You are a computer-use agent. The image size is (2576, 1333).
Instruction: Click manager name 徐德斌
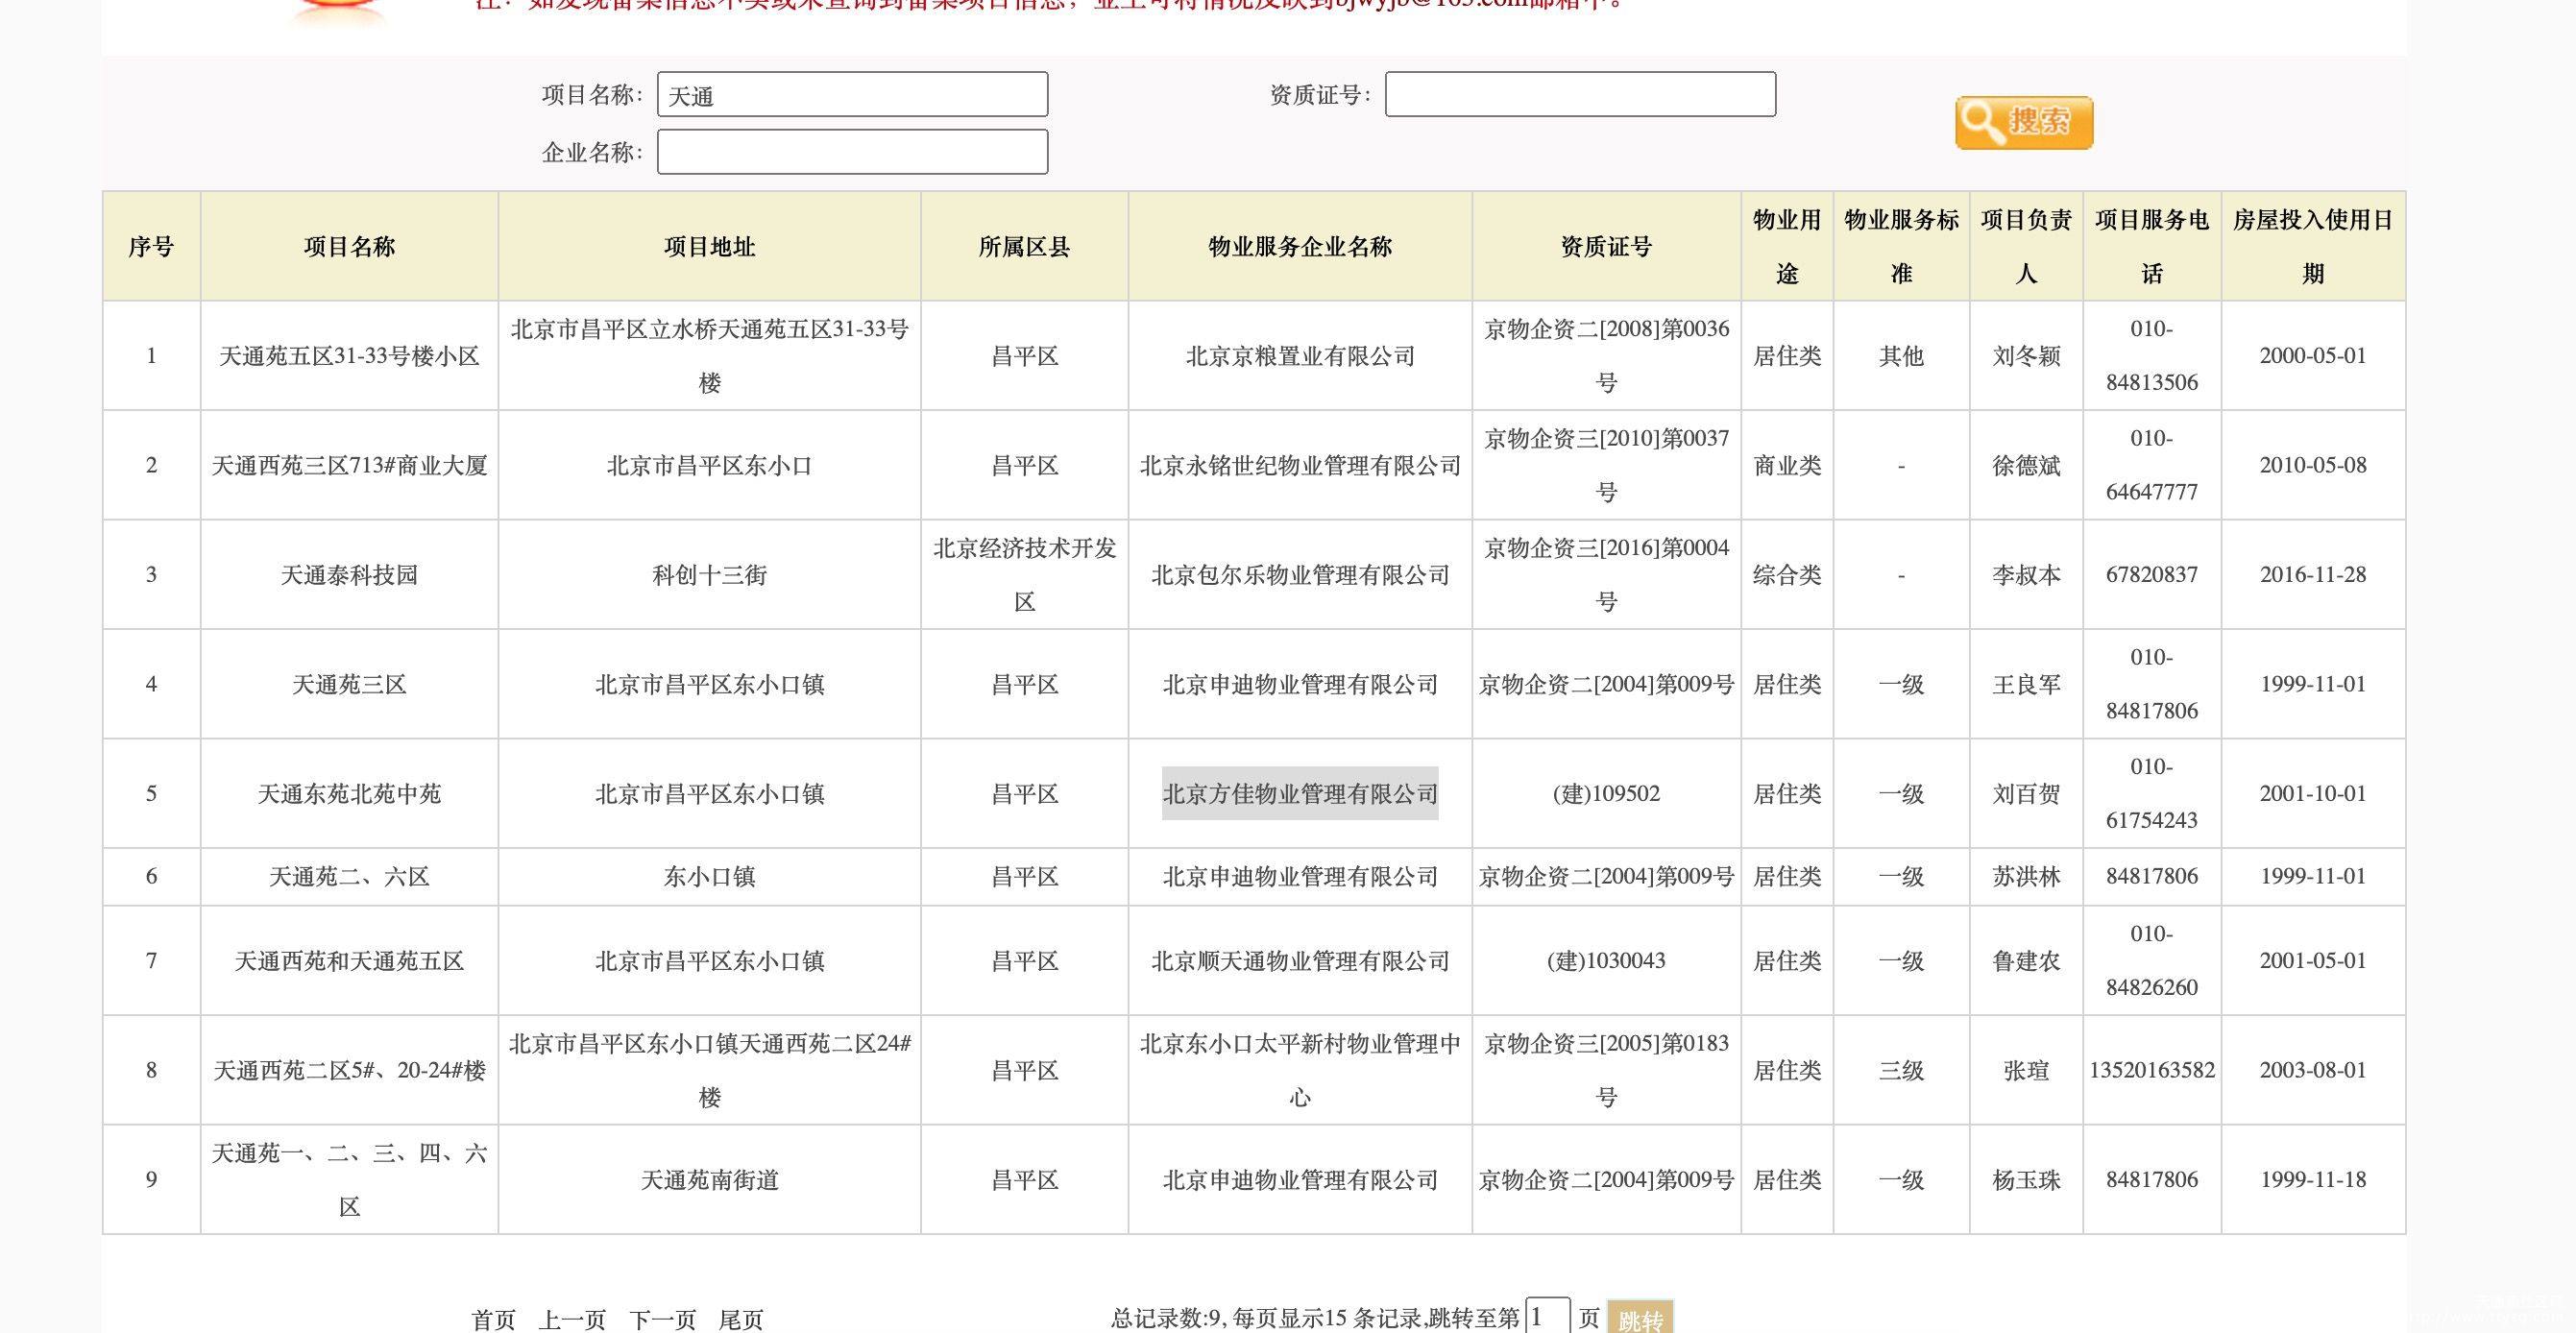tap(2026, 466)
